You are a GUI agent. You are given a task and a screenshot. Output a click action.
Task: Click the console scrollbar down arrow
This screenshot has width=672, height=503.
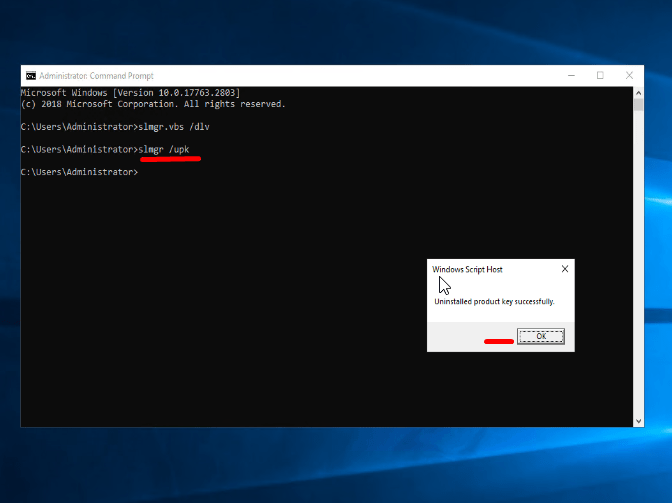tap(638, 421)
